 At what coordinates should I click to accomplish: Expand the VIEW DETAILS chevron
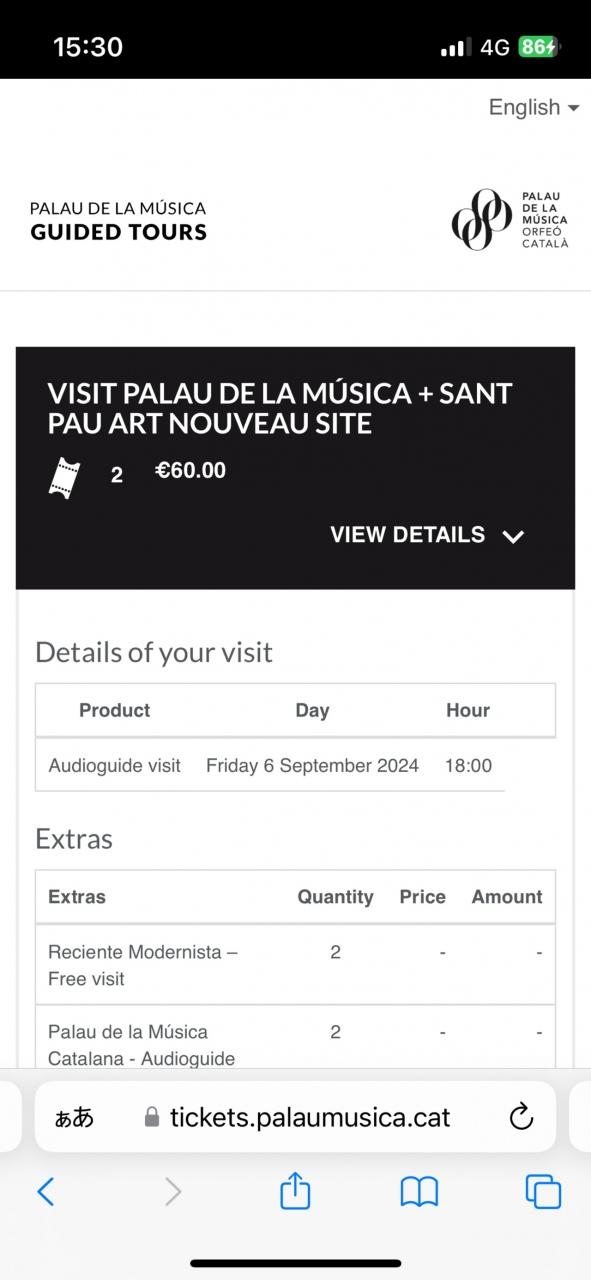[x=513, y=537]
